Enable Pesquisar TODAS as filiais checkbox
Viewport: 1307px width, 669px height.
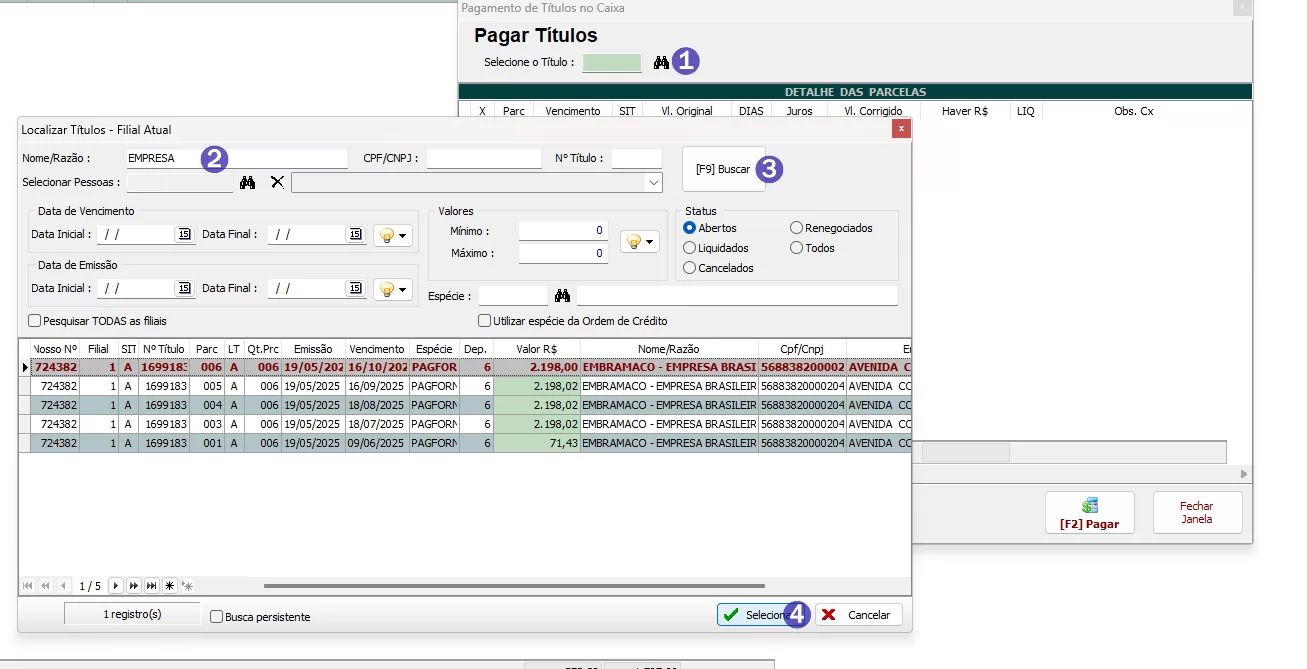tap(35, 321)
